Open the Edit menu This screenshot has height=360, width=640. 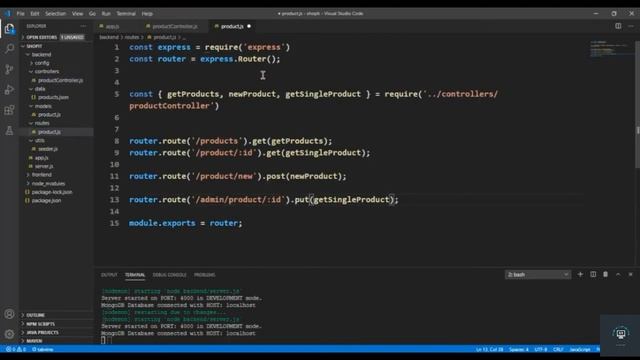[x=35, y=13]
